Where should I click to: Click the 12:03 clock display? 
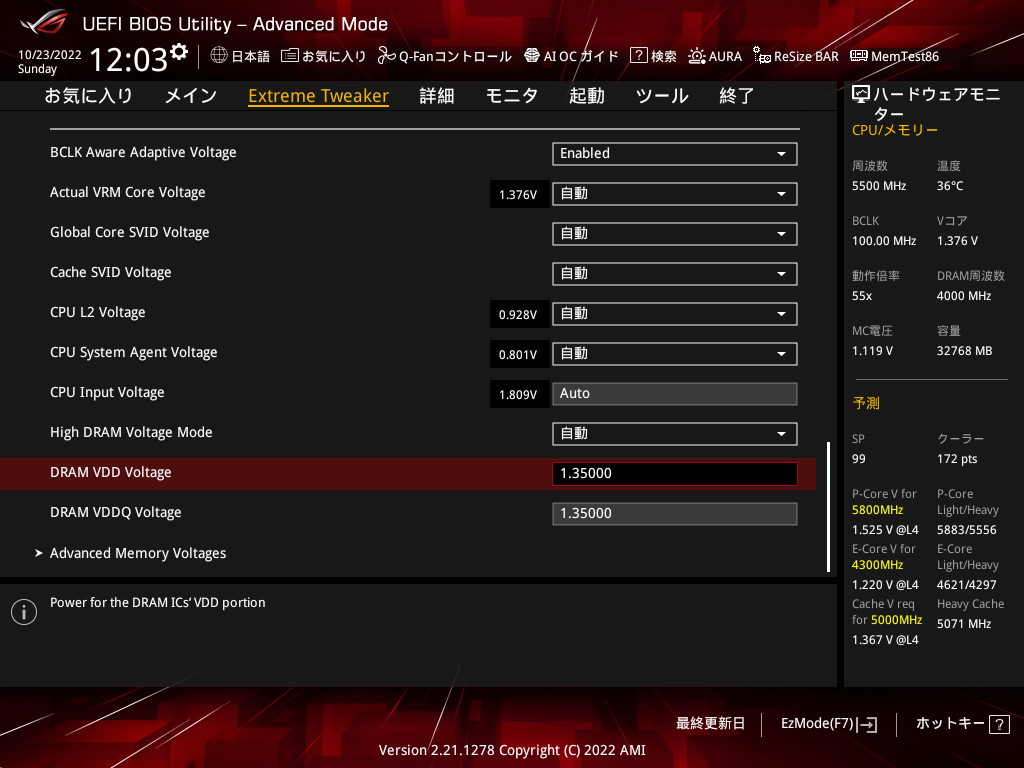tap(129, 59)
